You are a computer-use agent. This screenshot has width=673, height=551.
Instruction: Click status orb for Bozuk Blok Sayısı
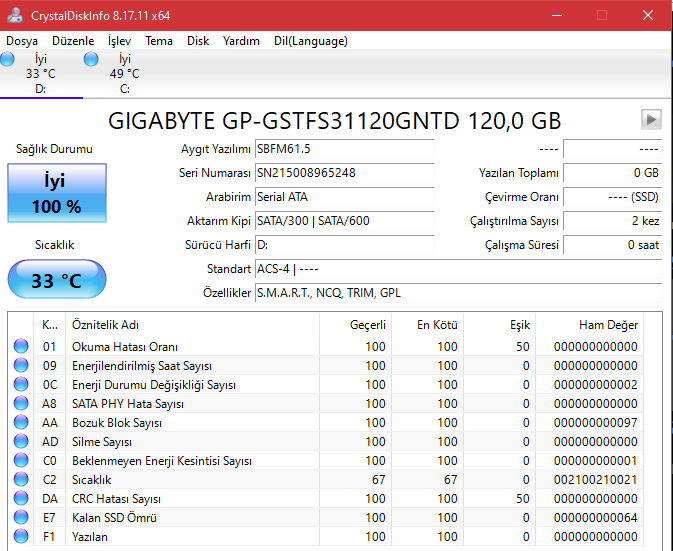(21, 422)
